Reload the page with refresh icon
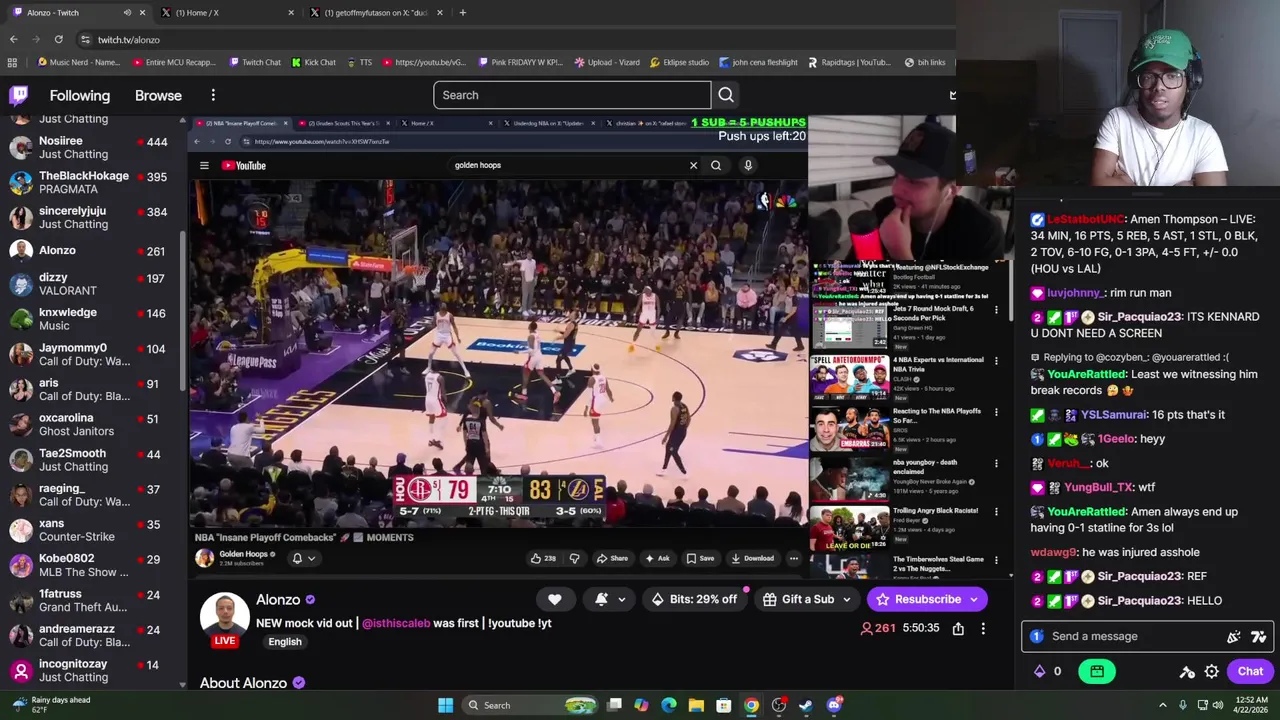The height and width of the screenshot is (720, 1280). pyautogui.click(x=59, y=39)
